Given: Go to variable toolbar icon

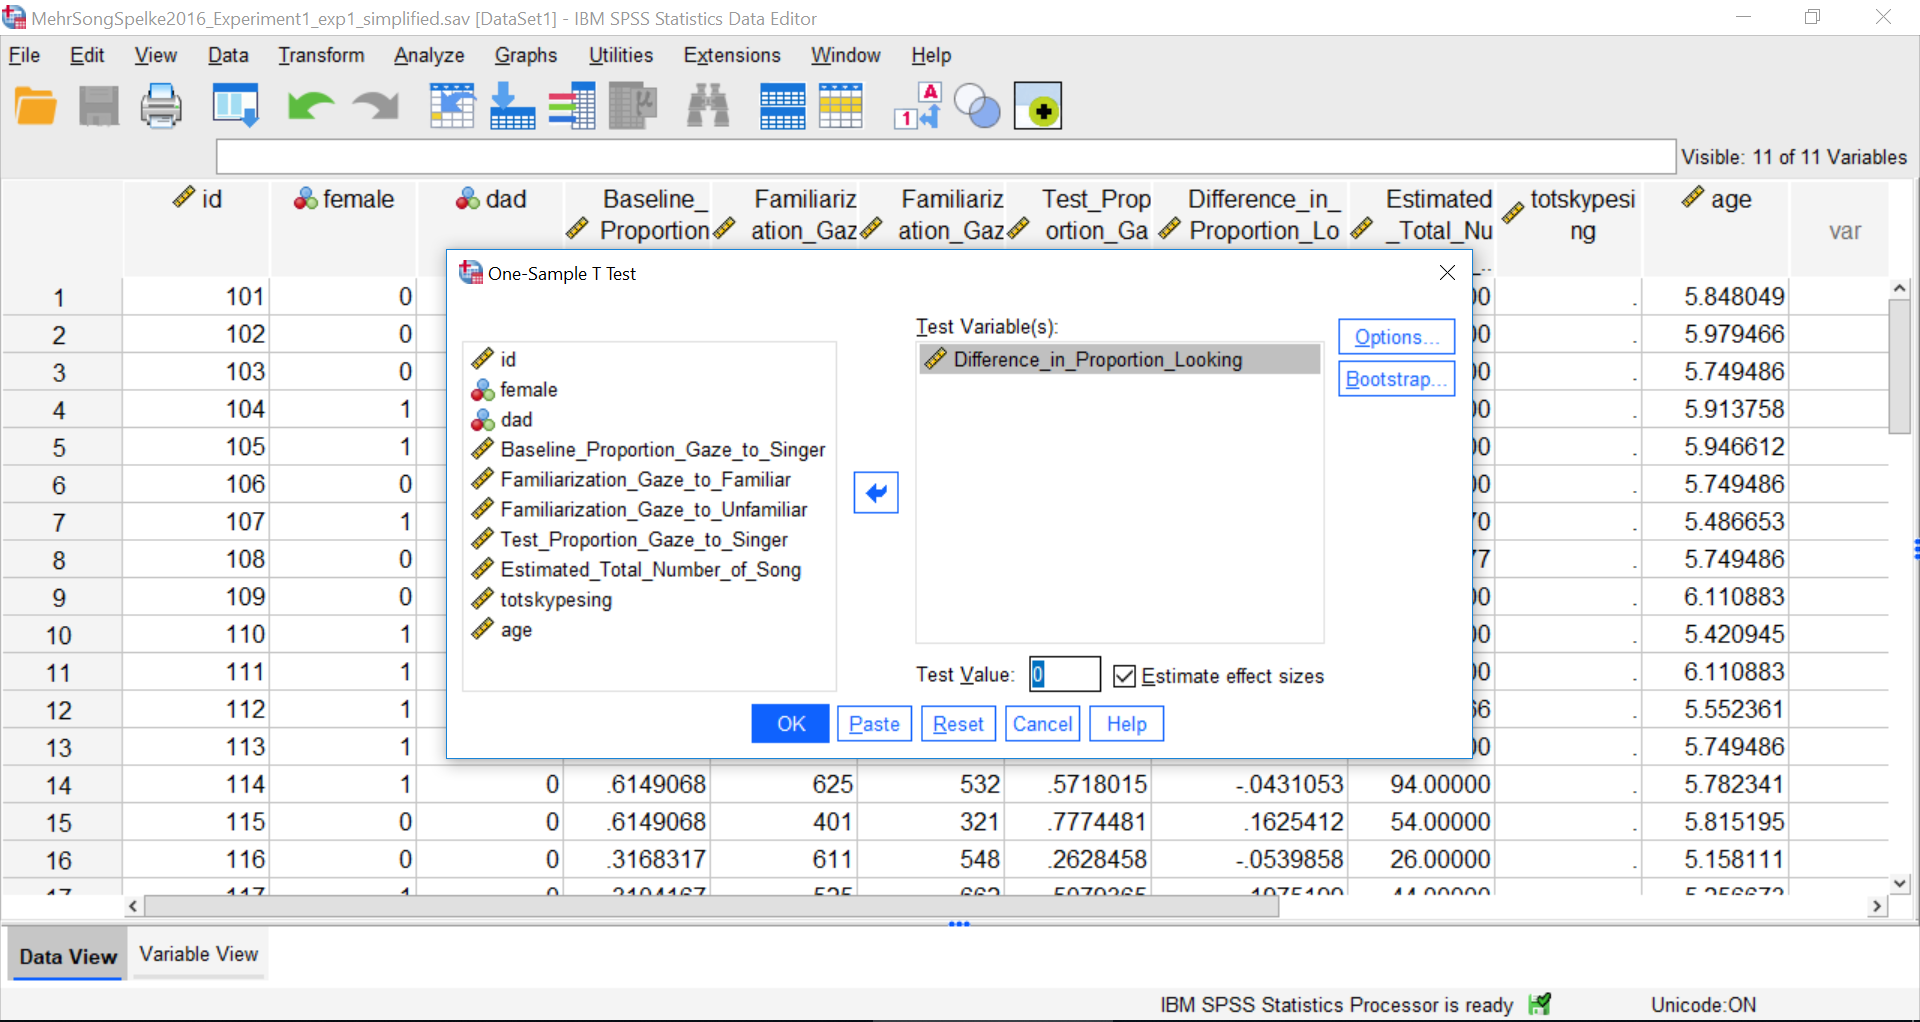Looking at the screenshot, I should click(x=512, y=106).
